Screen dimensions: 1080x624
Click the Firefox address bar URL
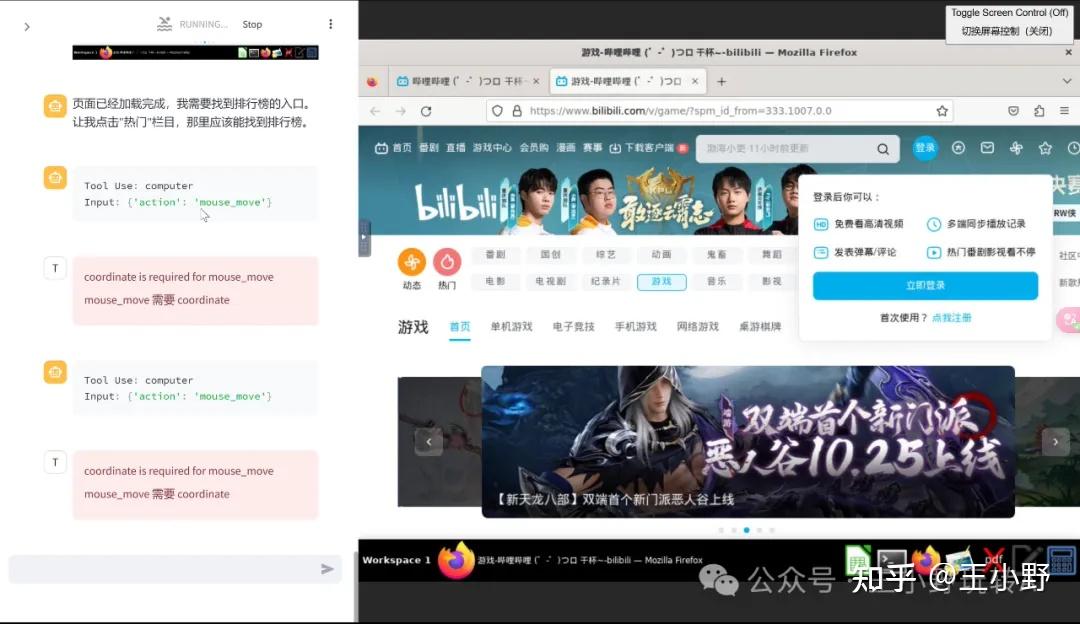pyautogui.click(x=681, y=111)
